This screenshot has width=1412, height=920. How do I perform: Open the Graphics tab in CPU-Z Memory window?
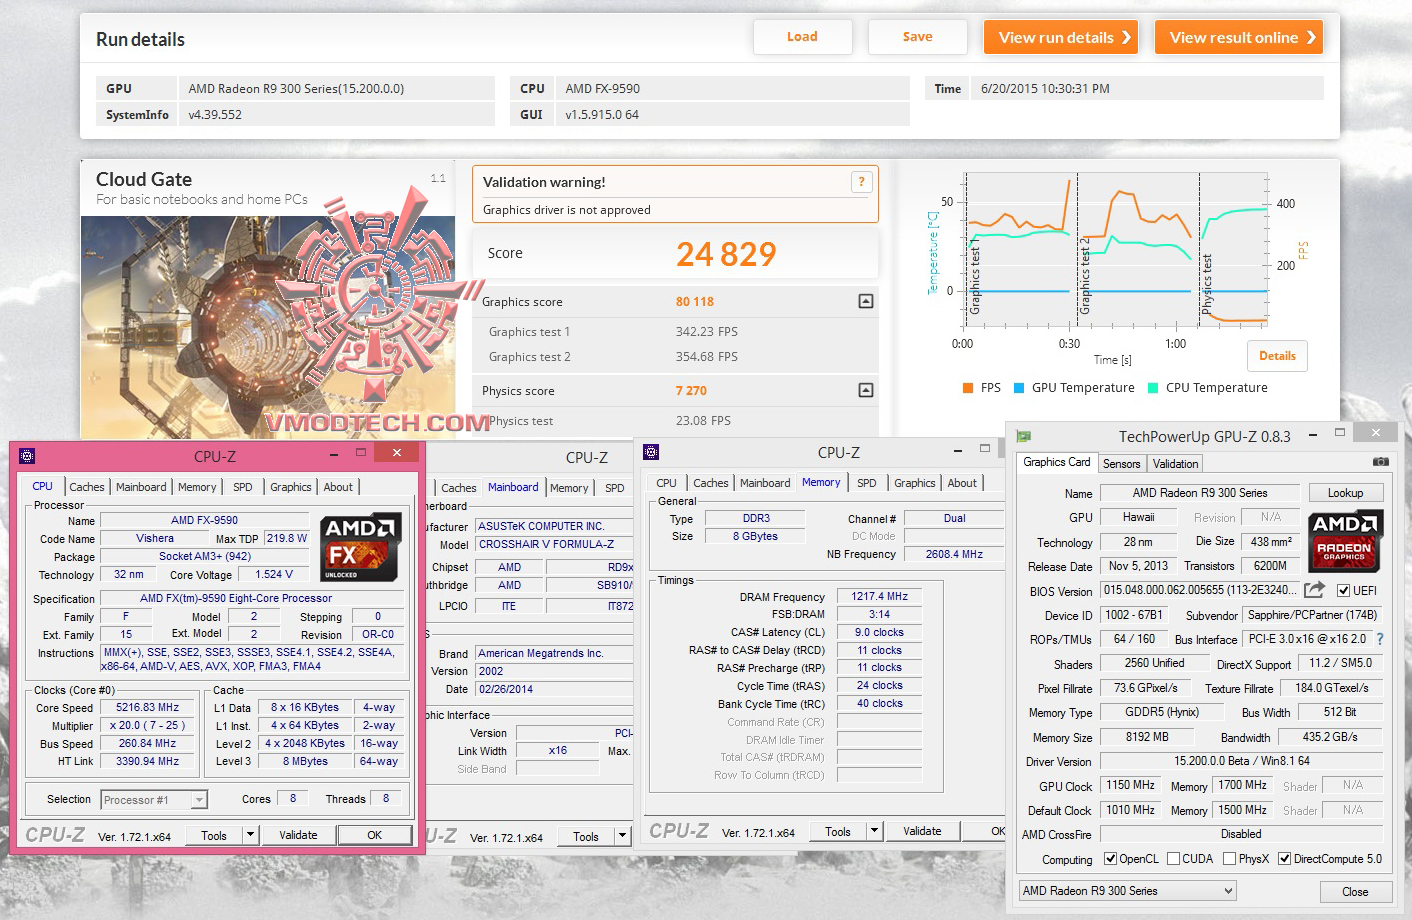(x=915, y=483)
